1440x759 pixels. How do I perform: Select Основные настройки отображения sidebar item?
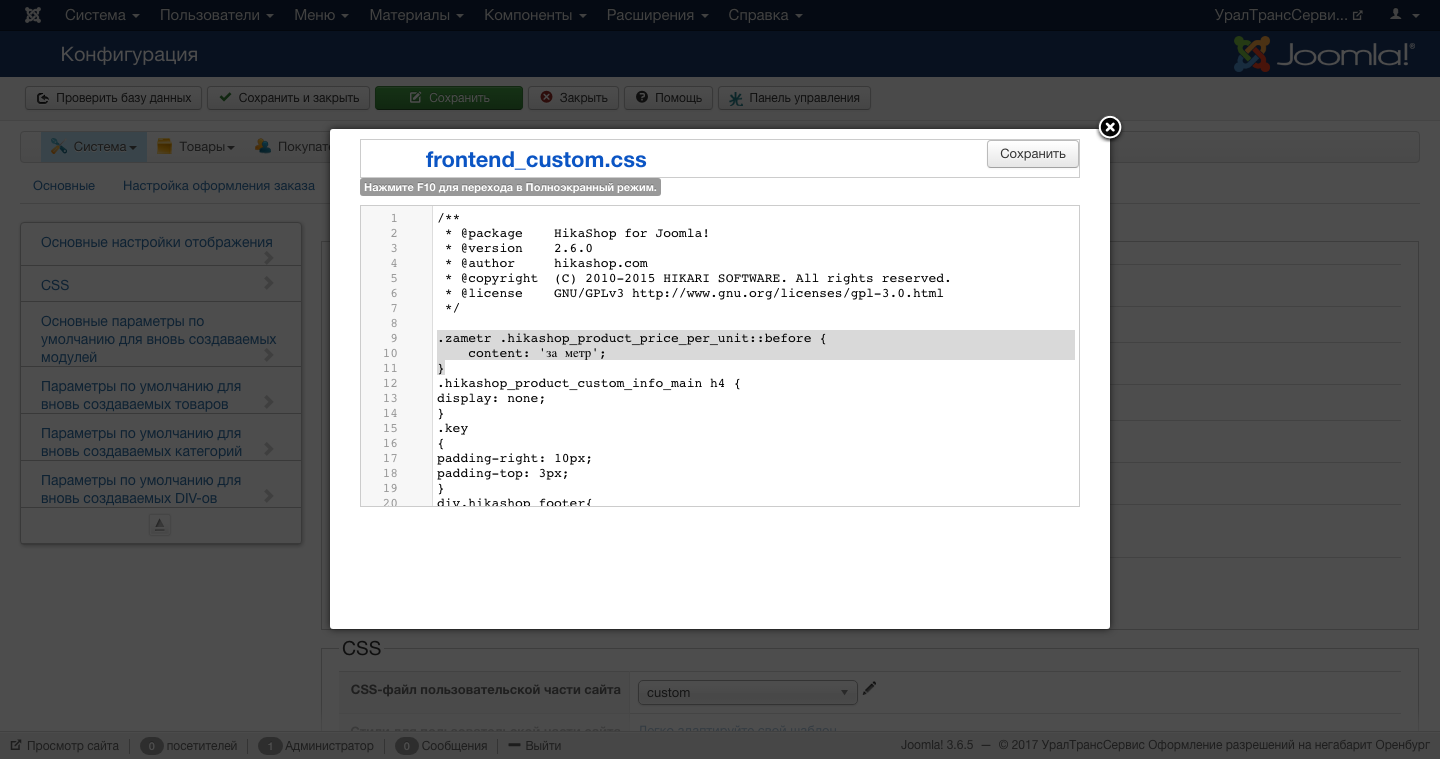(161, 243)
